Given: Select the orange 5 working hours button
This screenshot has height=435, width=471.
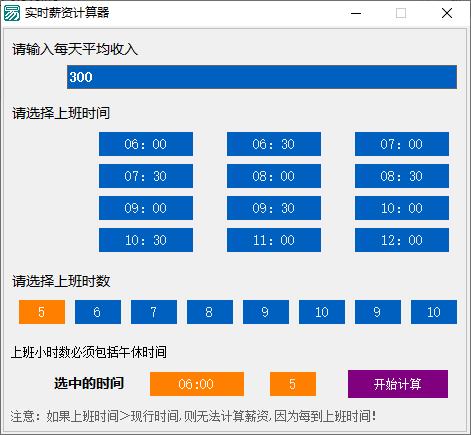Looking at the screenshot, I should tap(42, 312).
